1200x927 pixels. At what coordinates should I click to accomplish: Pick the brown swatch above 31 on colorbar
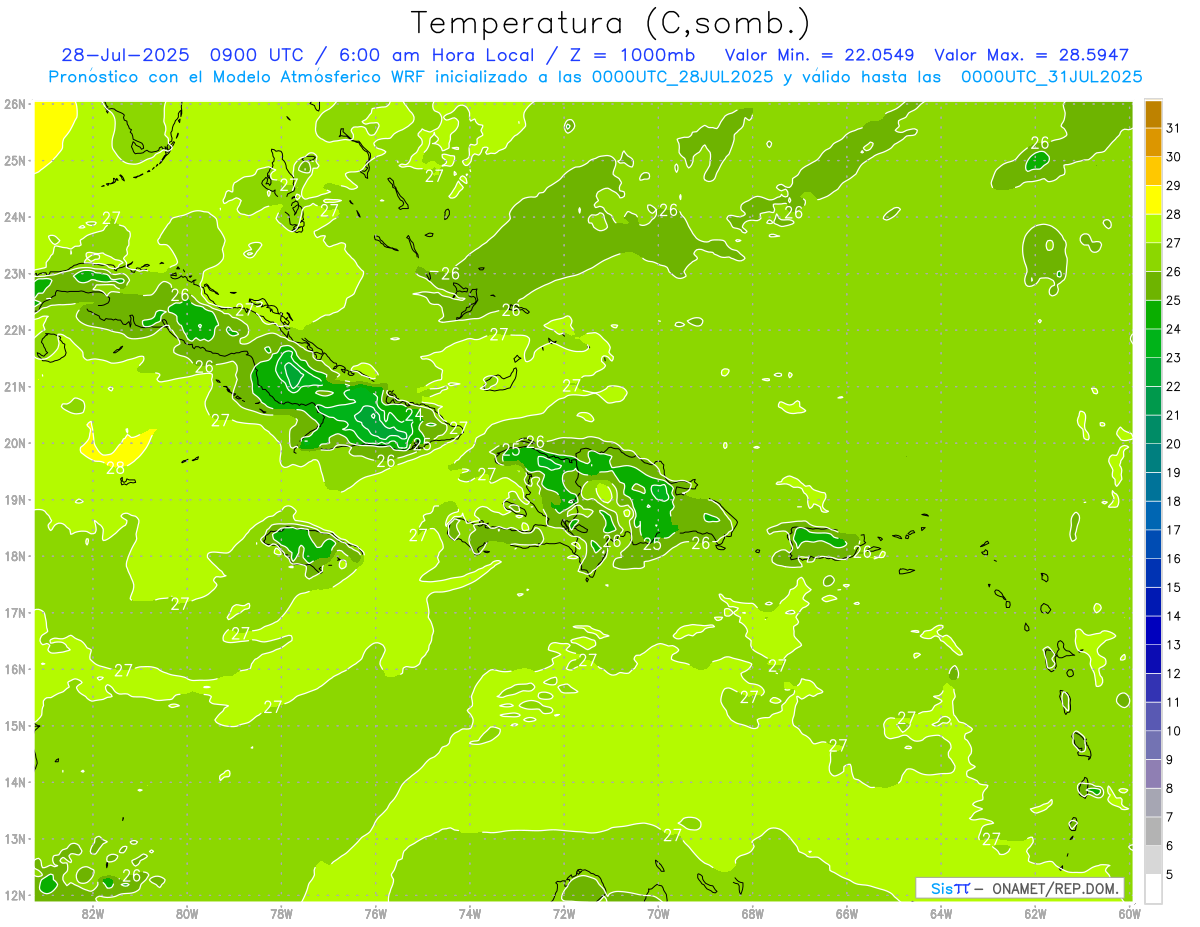1153,114
